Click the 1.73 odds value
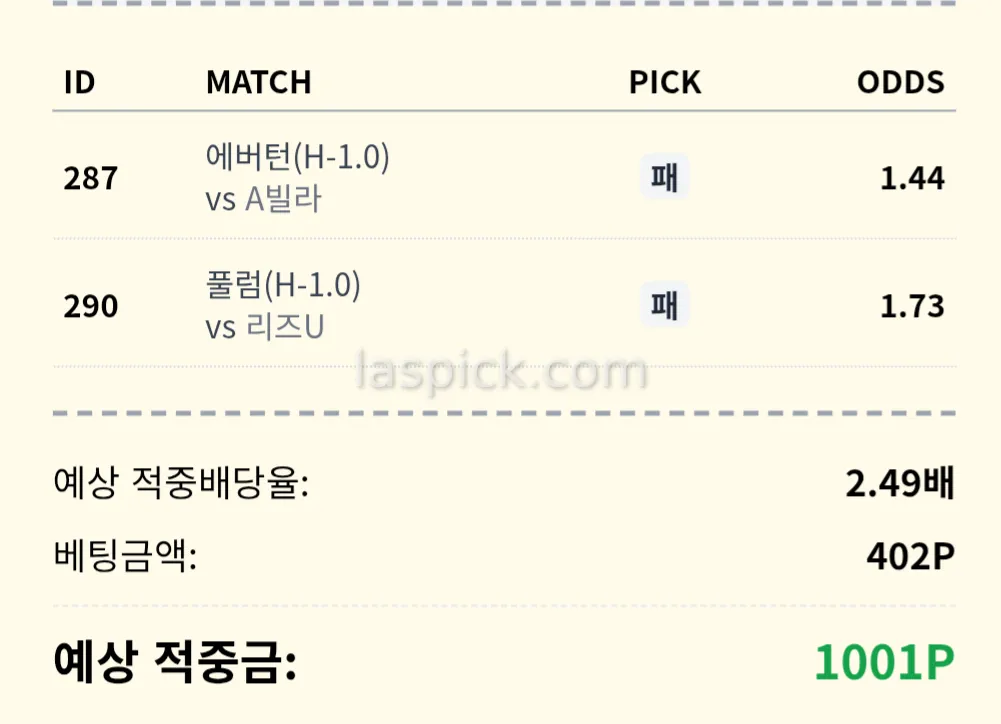1001x724 pixels. coord(912,306)
